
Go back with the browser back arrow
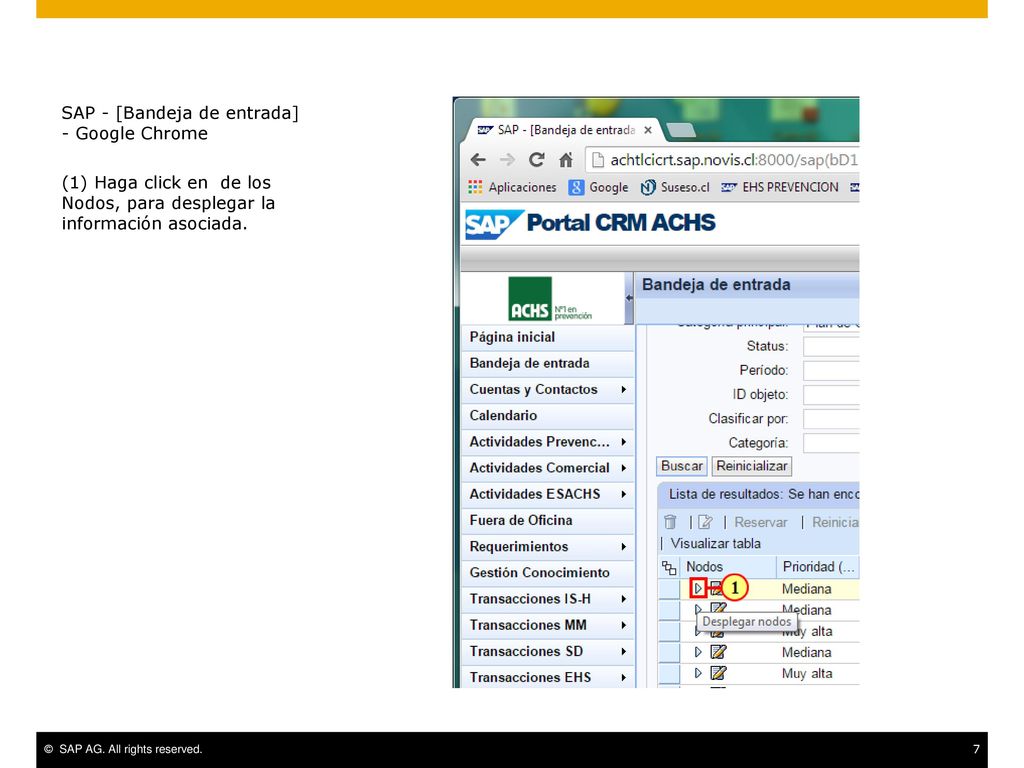[x=478, y=159]
